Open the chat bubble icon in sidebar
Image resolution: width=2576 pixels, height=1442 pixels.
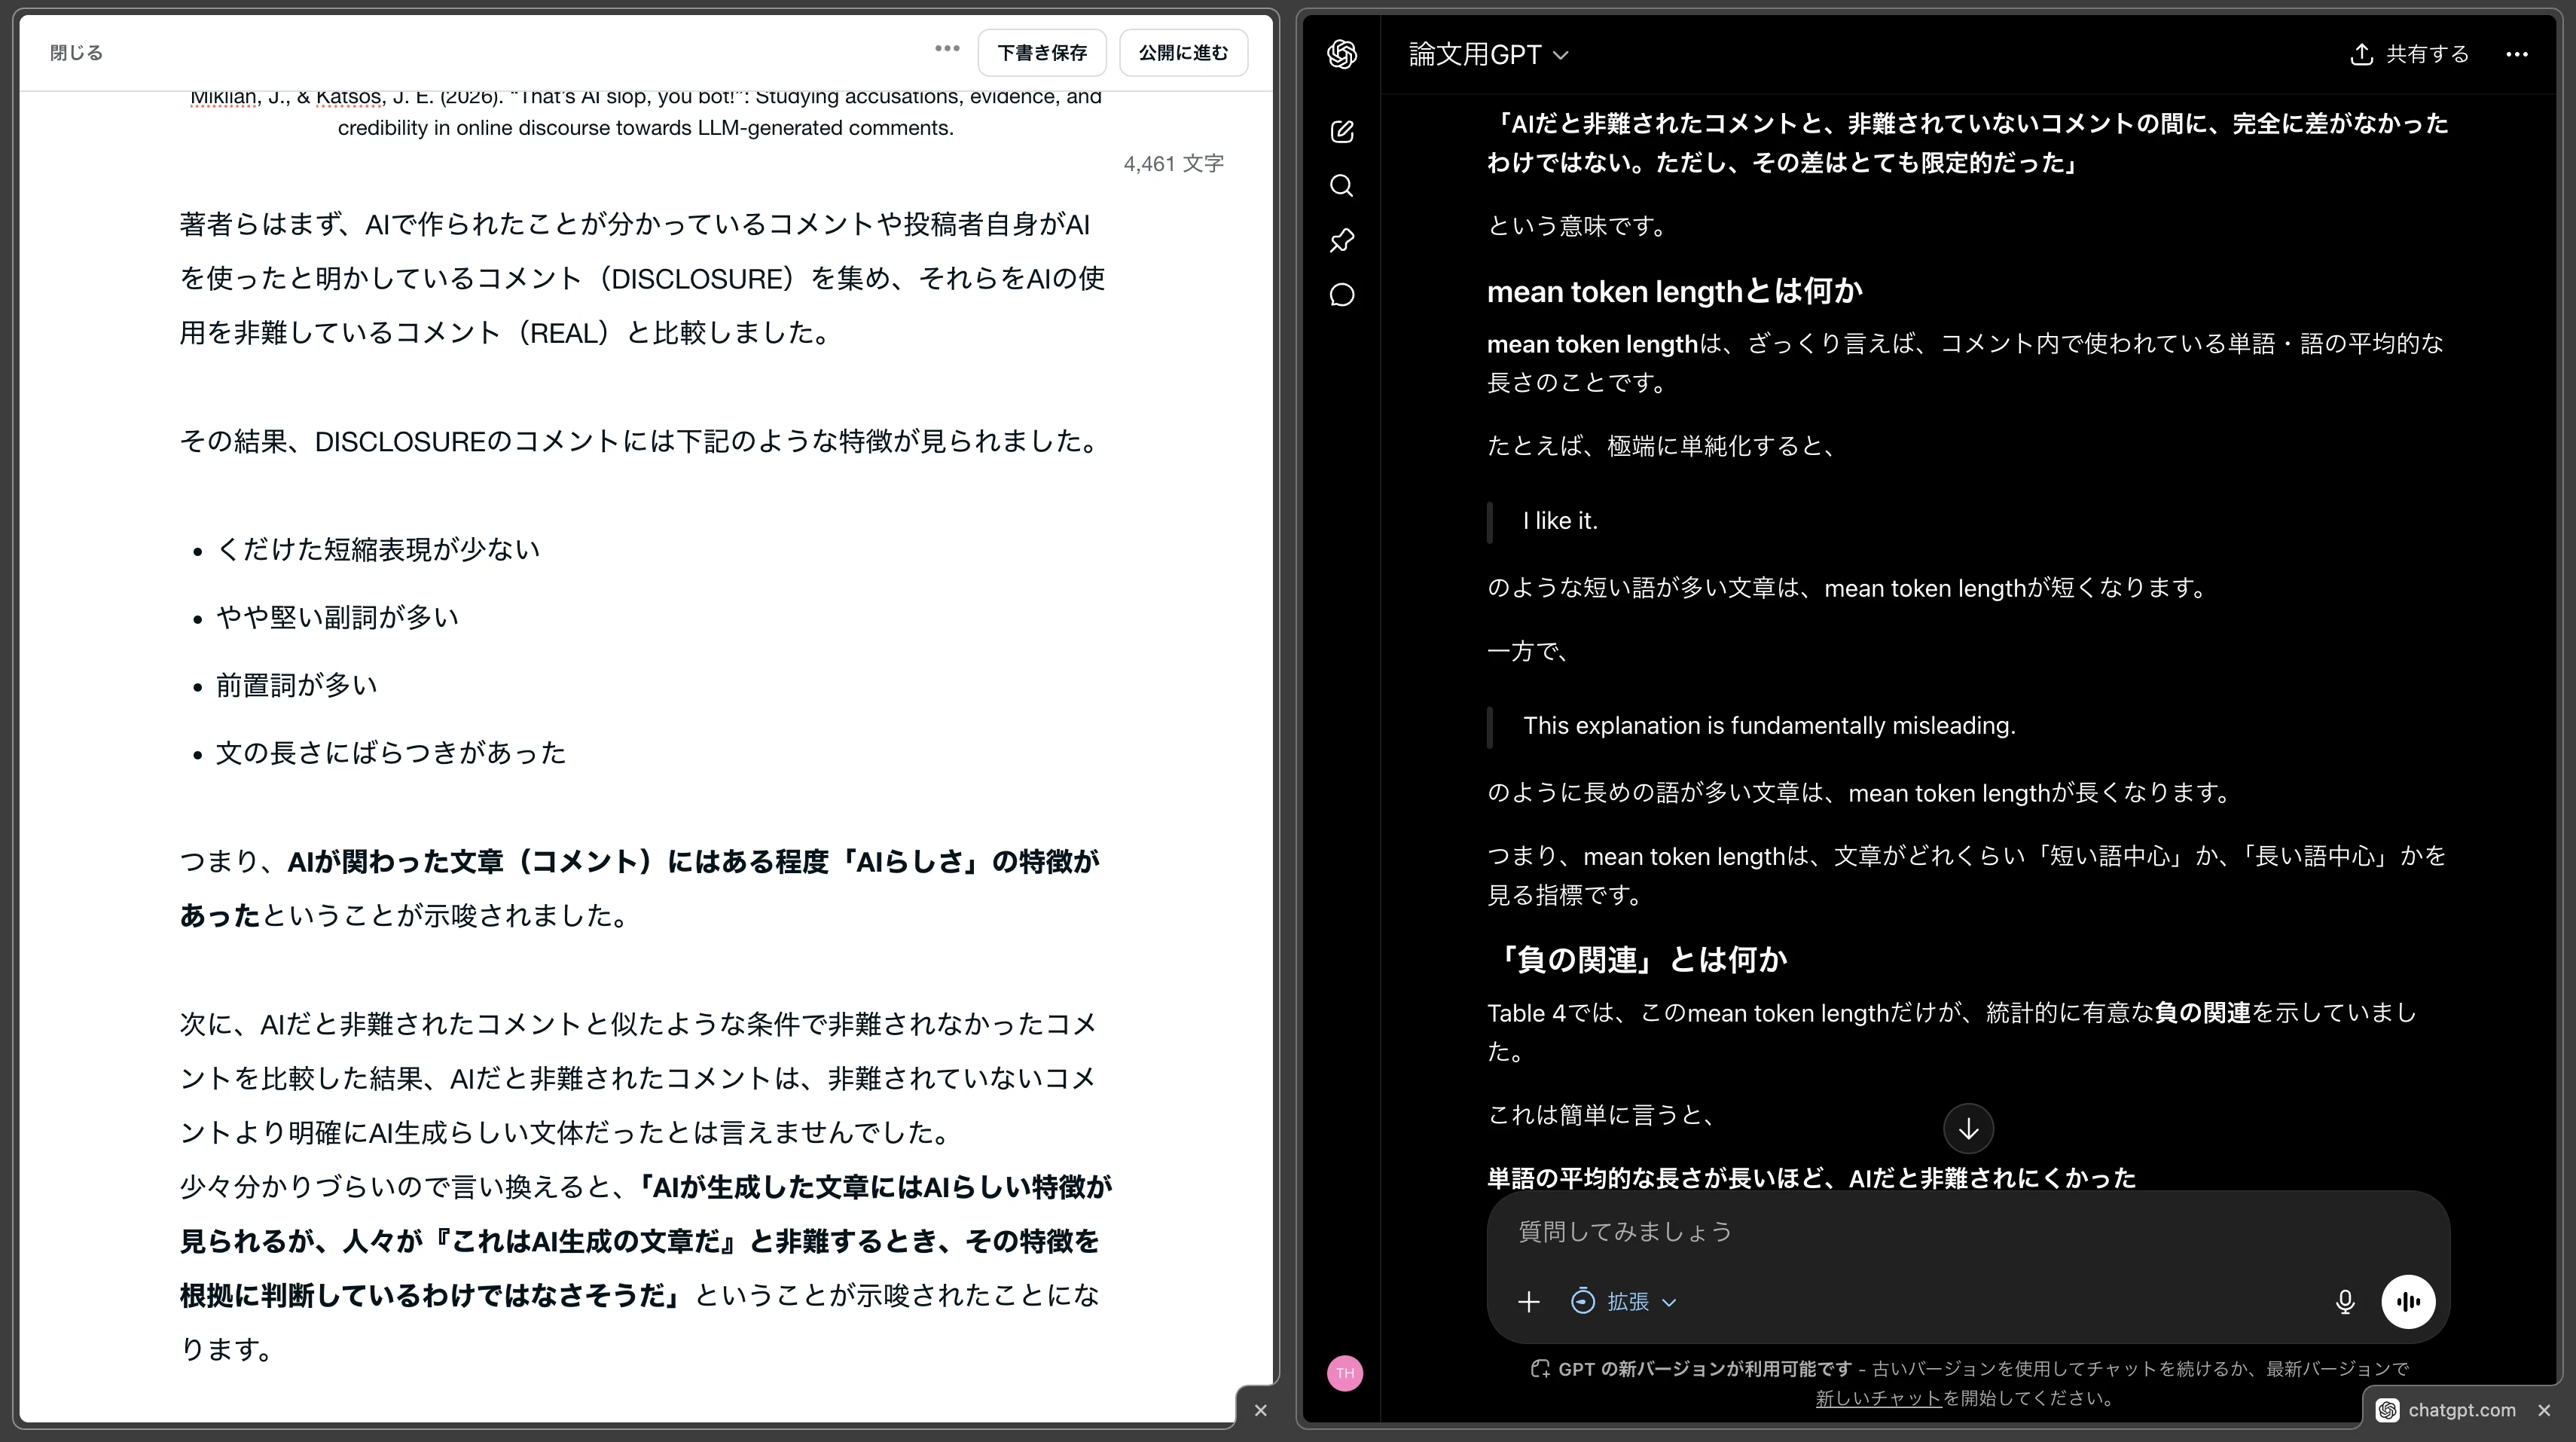1342,295
